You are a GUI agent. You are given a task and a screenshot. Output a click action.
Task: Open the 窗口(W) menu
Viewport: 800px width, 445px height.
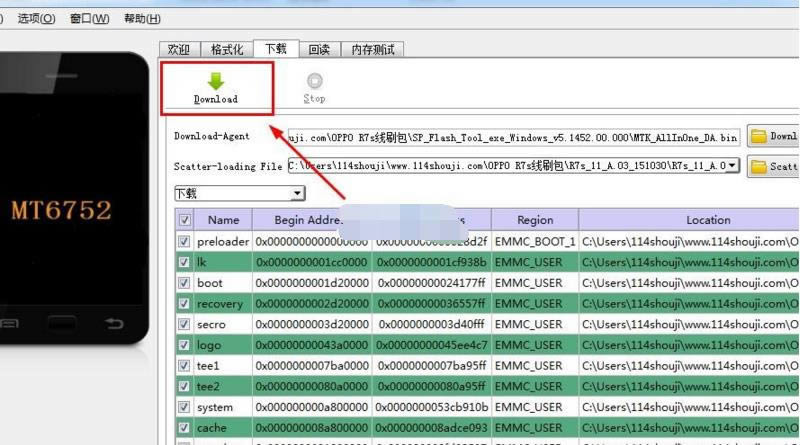point(89,19)
